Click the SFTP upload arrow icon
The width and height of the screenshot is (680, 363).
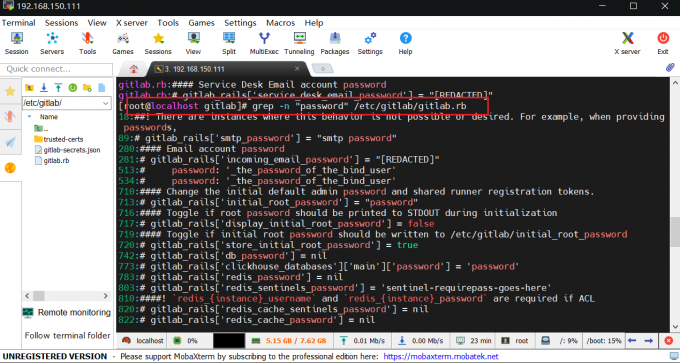pos(58,88)
